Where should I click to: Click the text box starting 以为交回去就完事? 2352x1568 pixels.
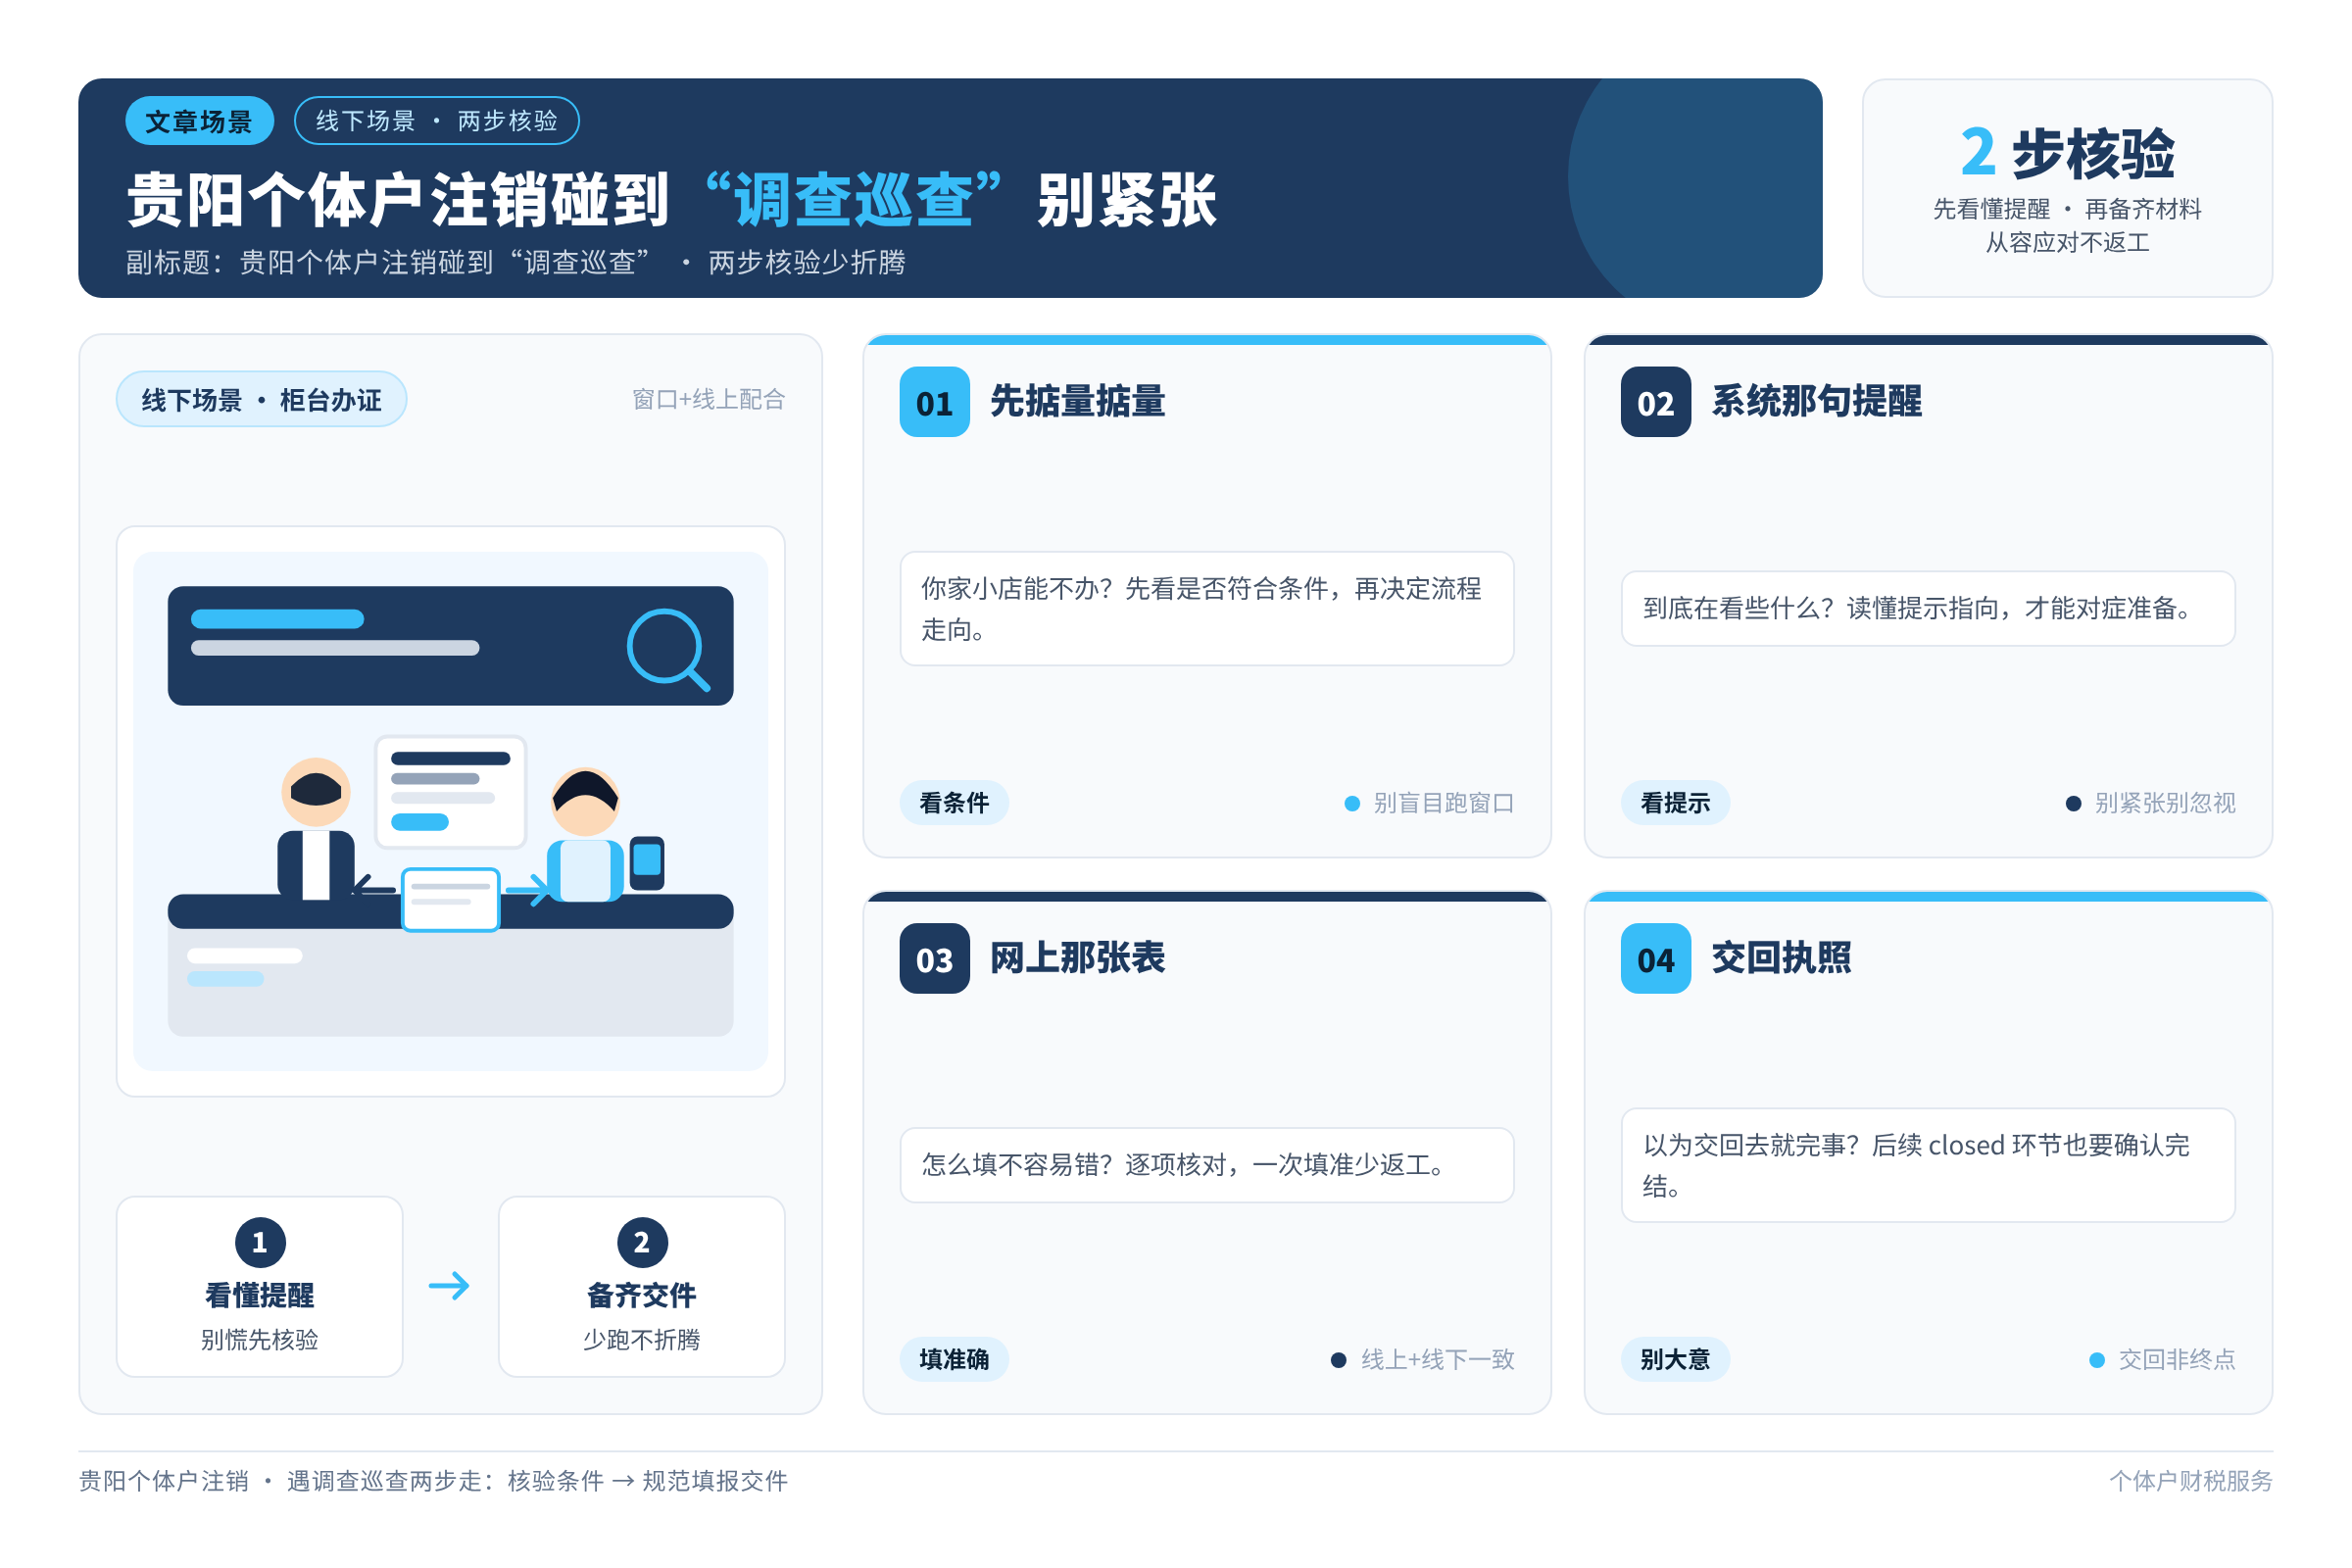coord(1928,1165)
